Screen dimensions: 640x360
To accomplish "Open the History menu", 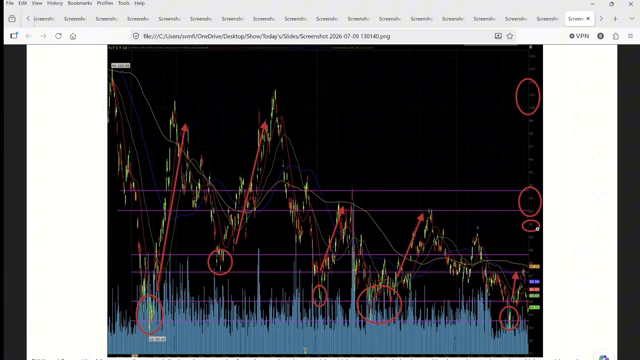I will coord(55,3).
